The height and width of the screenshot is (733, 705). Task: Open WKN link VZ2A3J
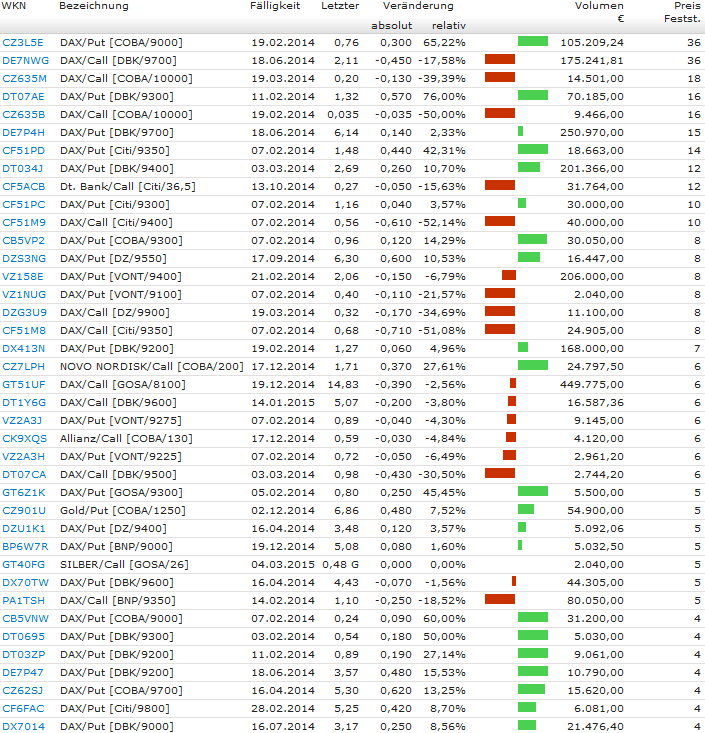[22, 421]
